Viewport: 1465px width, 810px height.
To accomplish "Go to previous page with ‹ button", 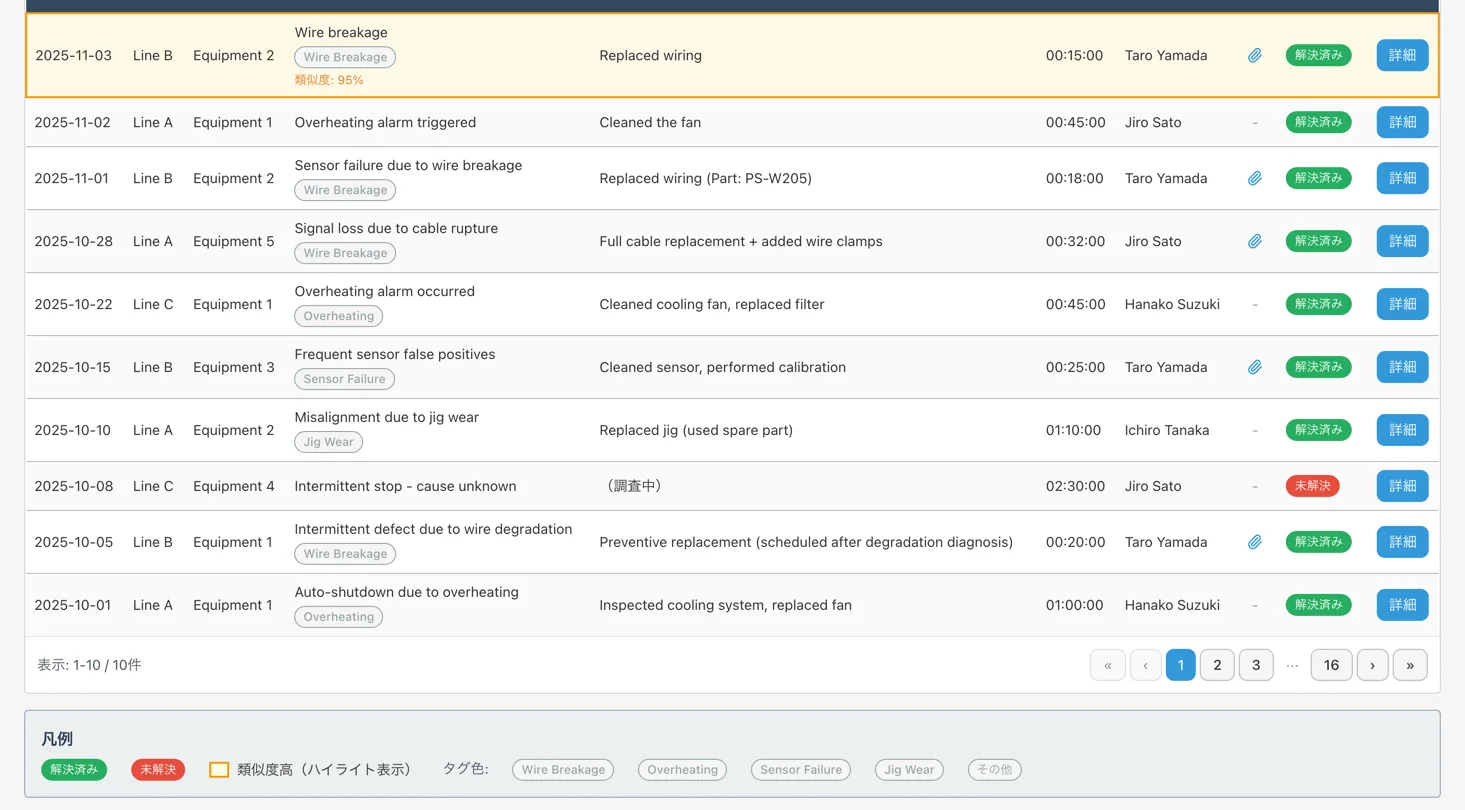I will pos(1145,665).
